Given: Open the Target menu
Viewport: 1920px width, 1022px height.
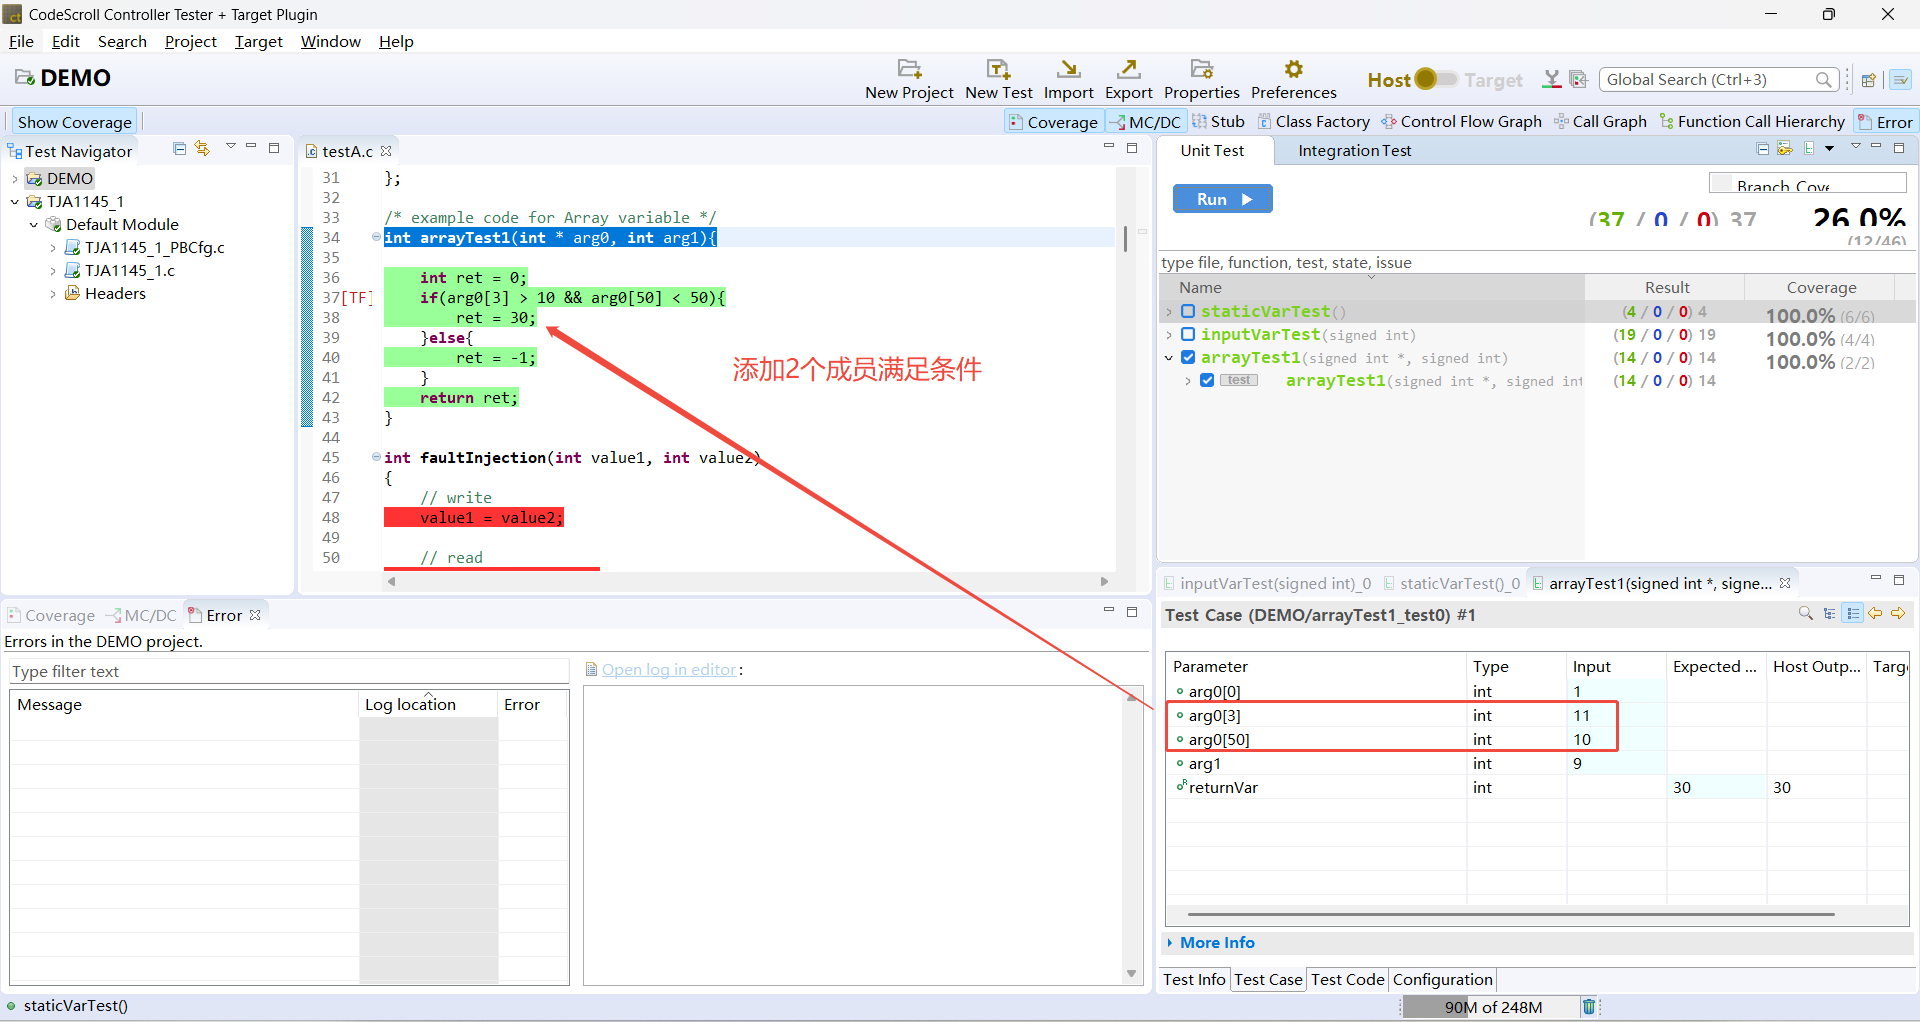Looking at the screenshot, I should tap(259, 41).
